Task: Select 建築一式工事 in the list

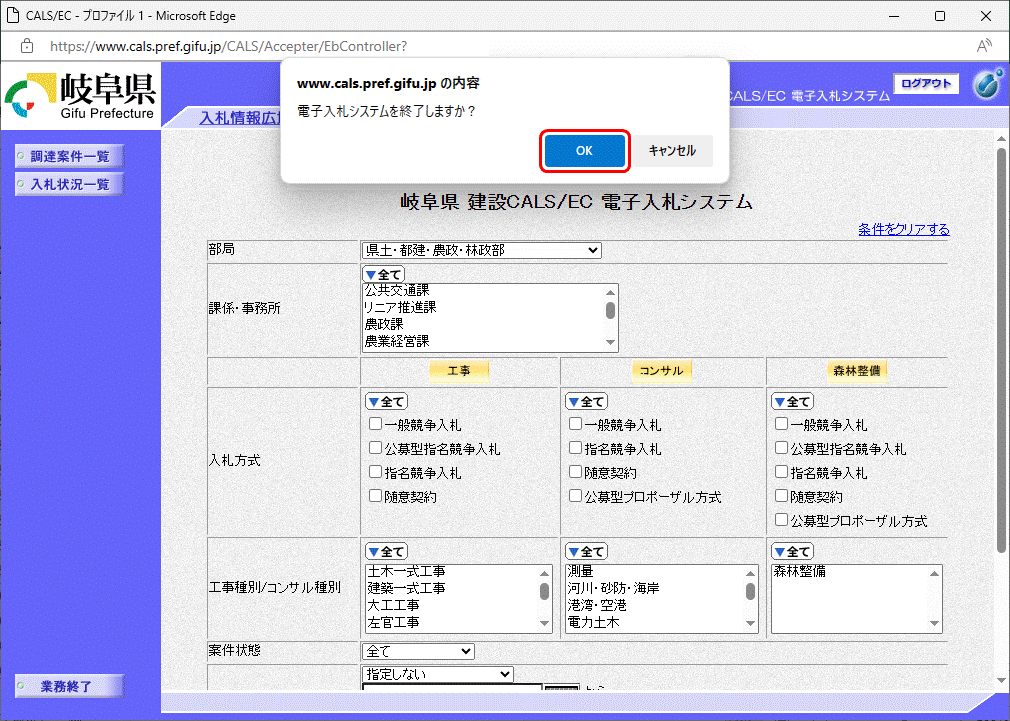Action: (x=406, y=588)
